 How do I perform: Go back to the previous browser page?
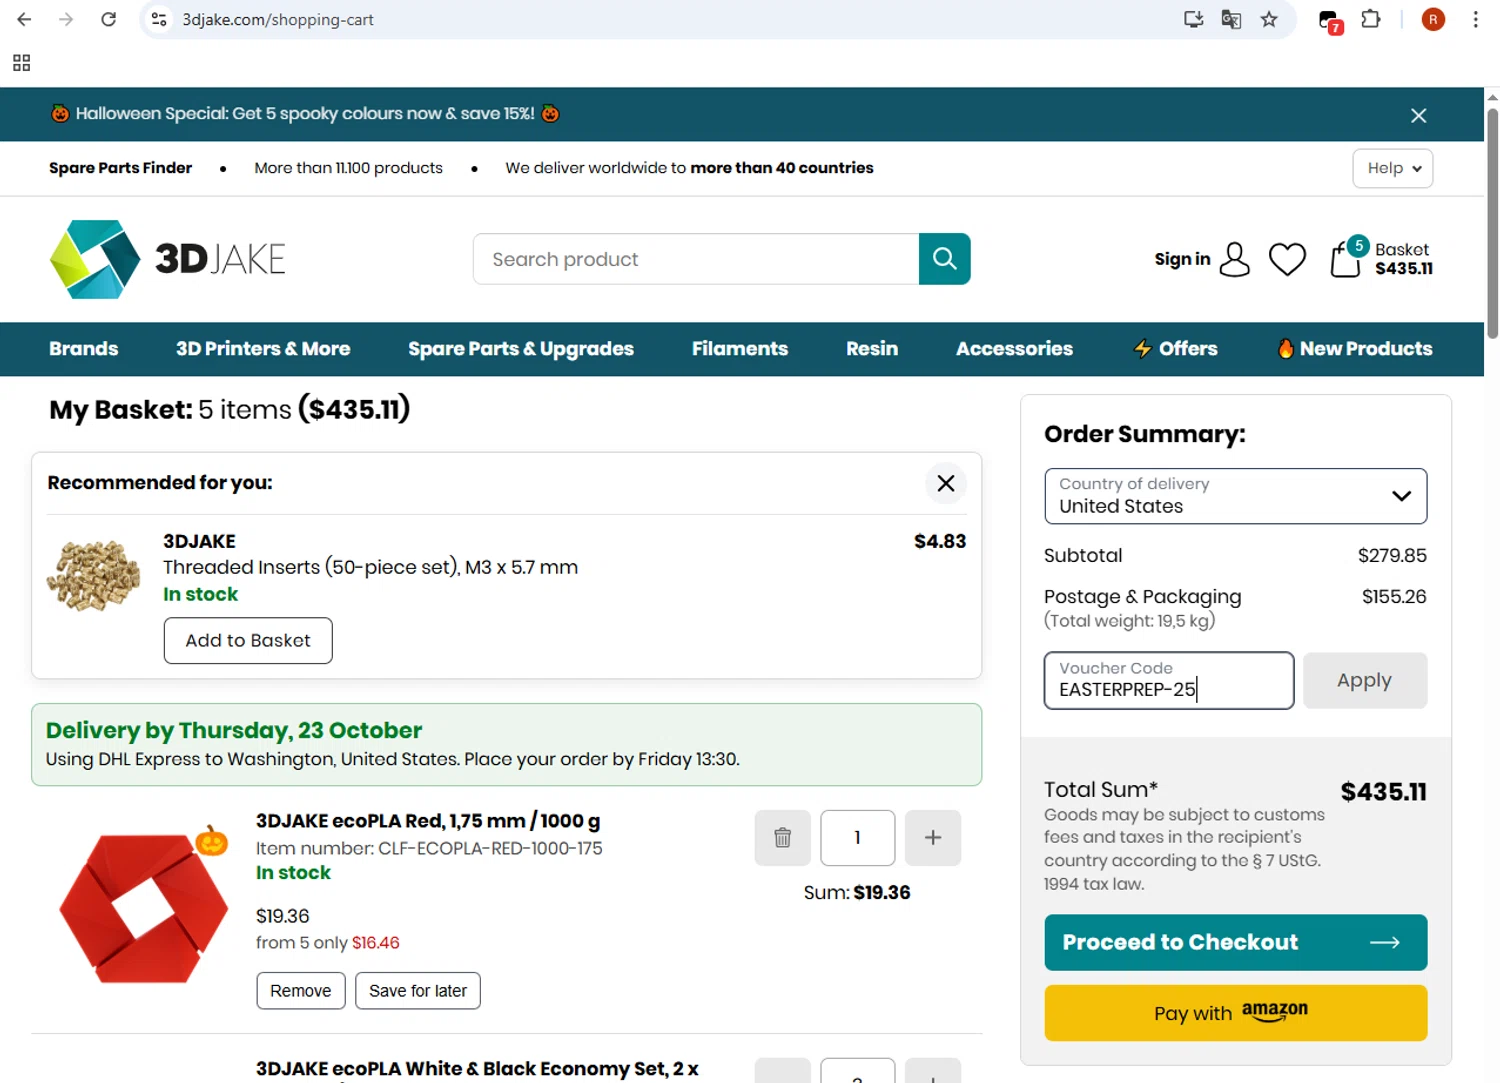(x=24, y=19)
